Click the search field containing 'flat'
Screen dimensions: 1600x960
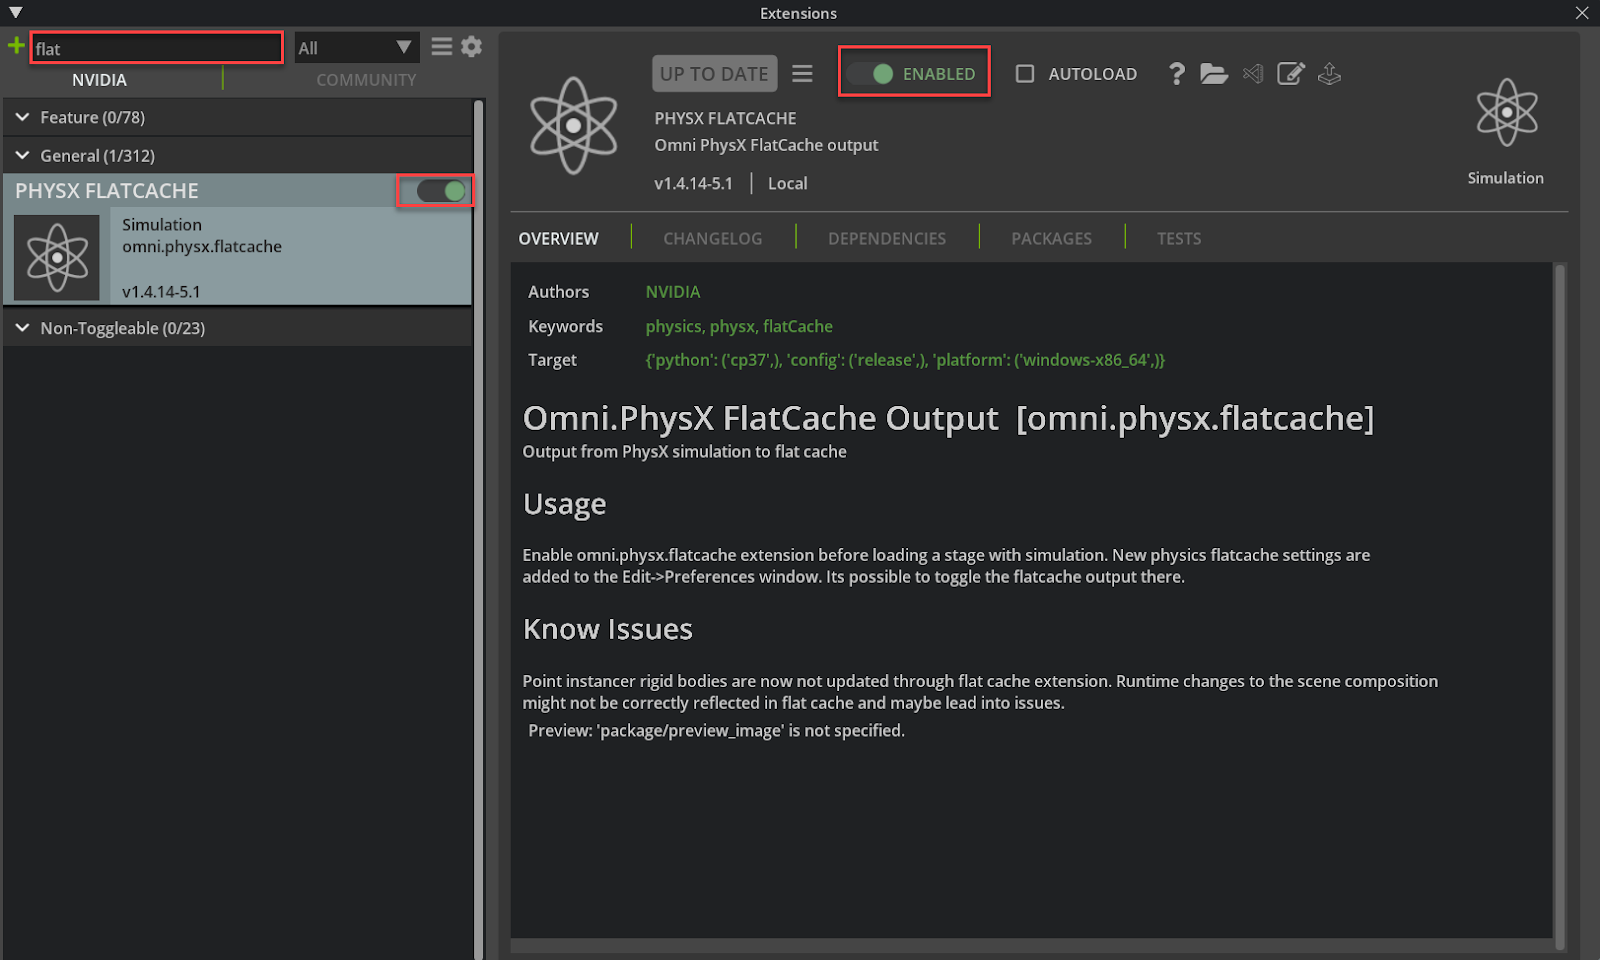click(157, 48)
